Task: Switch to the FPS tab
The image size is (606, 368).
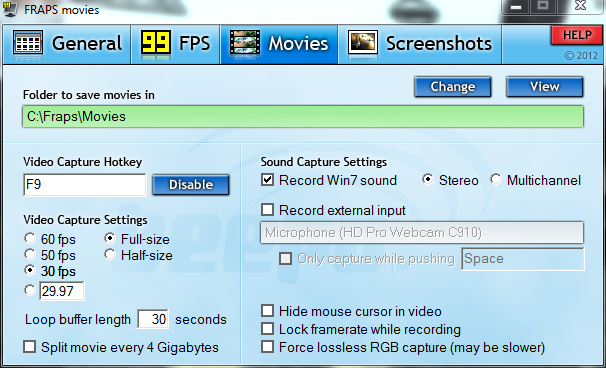Action: [x=176, y=44]
